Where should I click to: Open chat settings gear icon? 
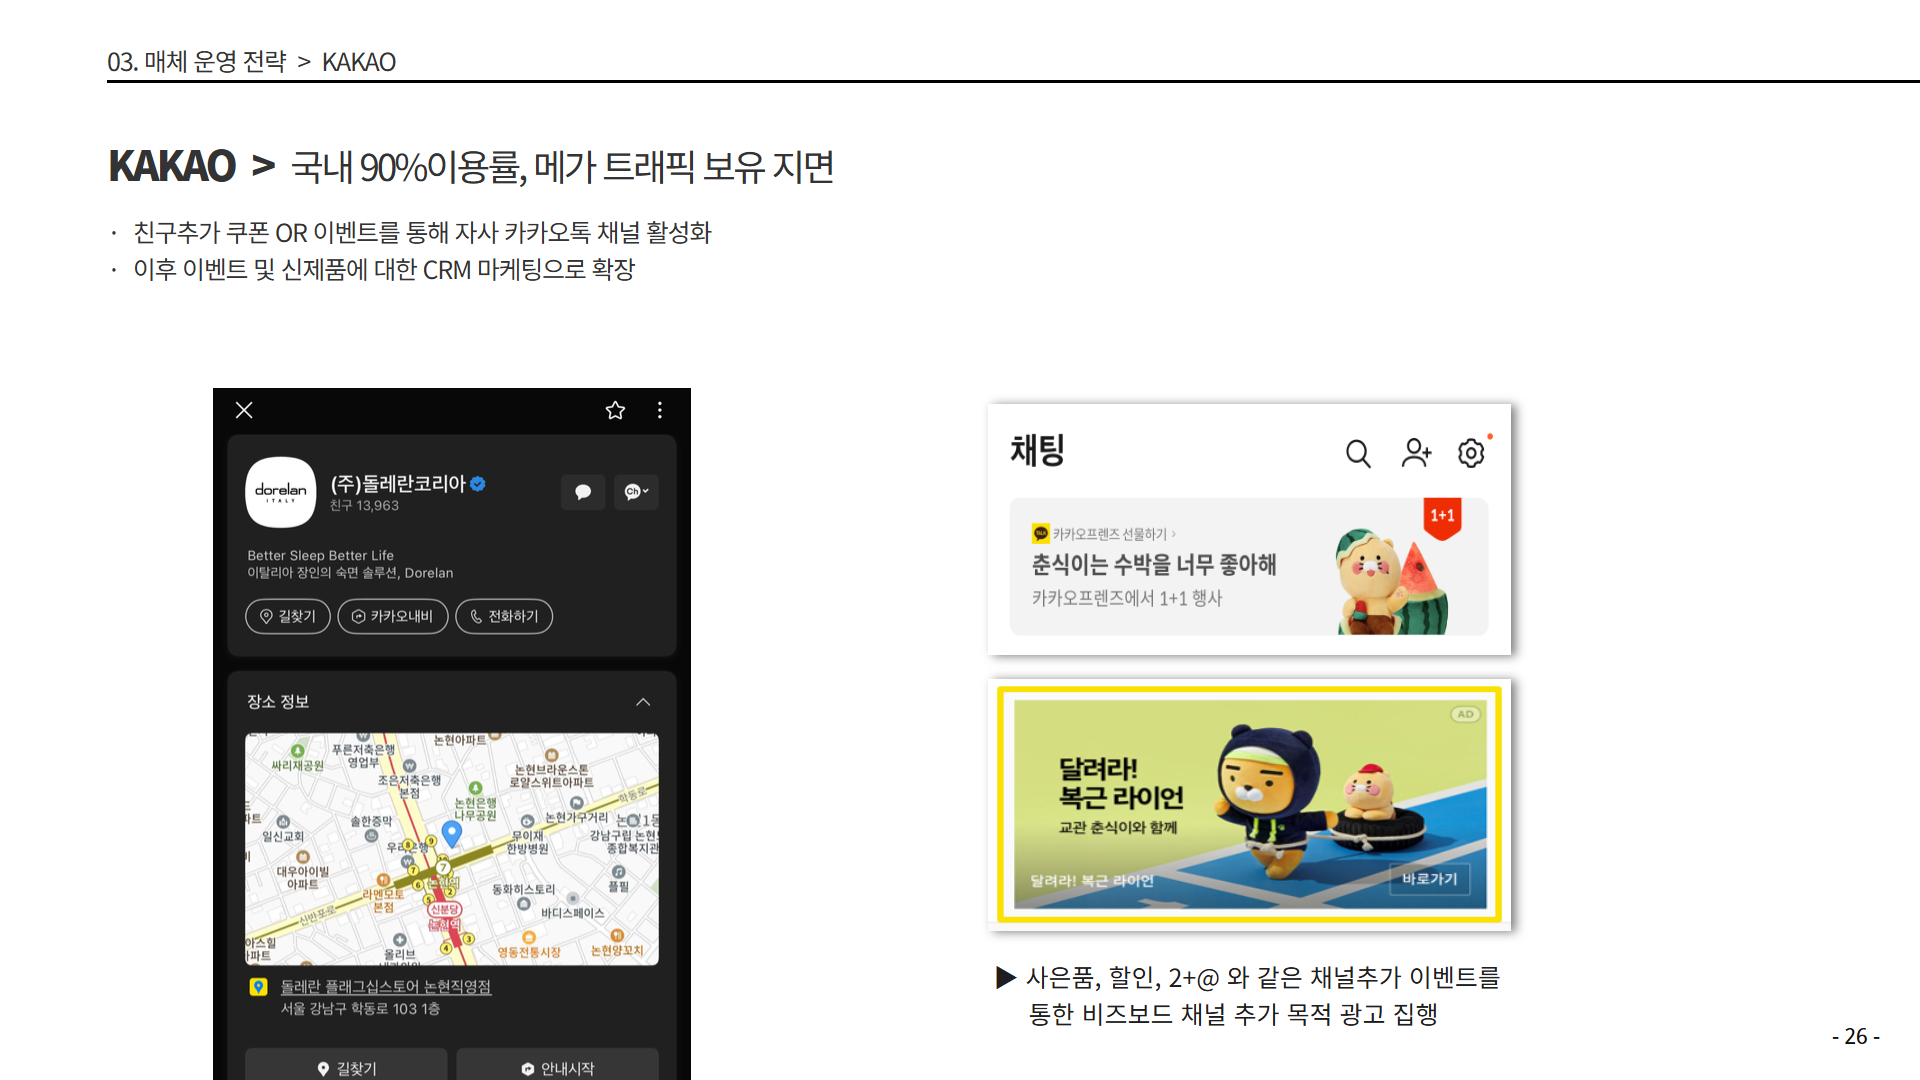click(x=1471, y=454)
